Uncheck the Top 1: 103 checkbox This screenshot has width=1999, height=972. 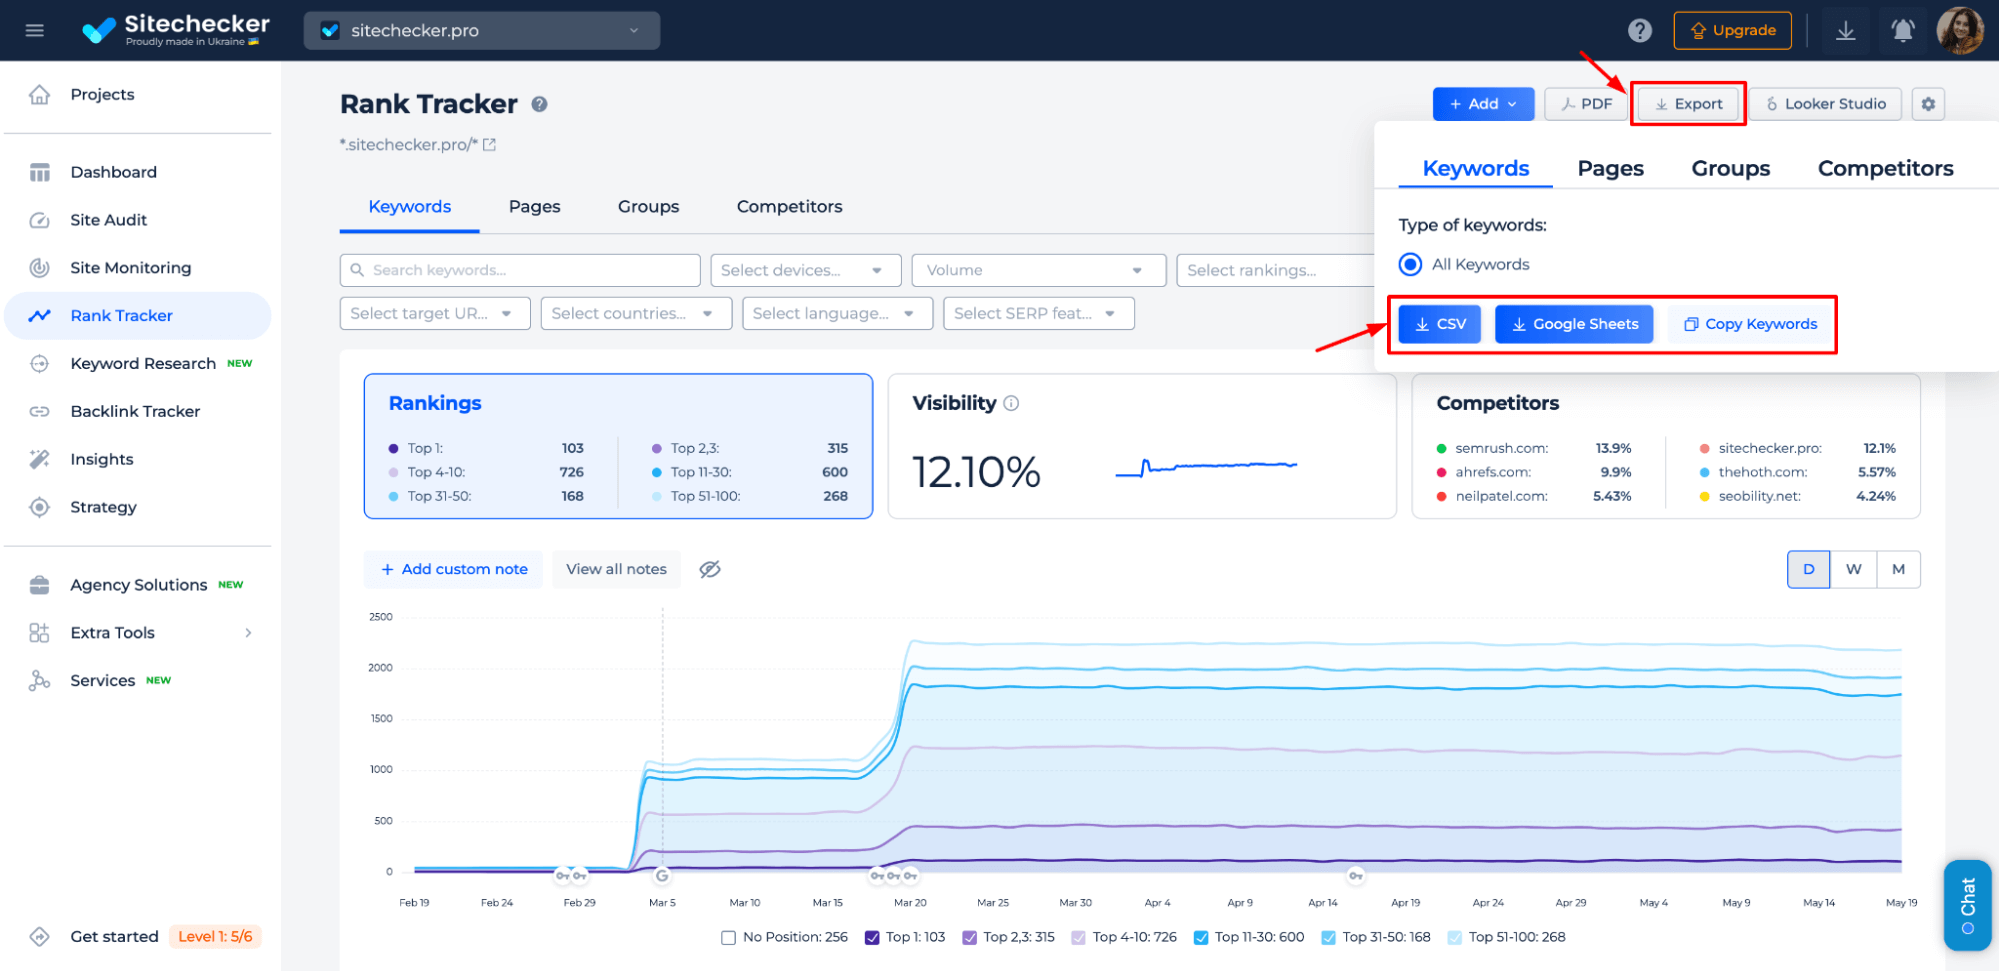coord(872,938)
